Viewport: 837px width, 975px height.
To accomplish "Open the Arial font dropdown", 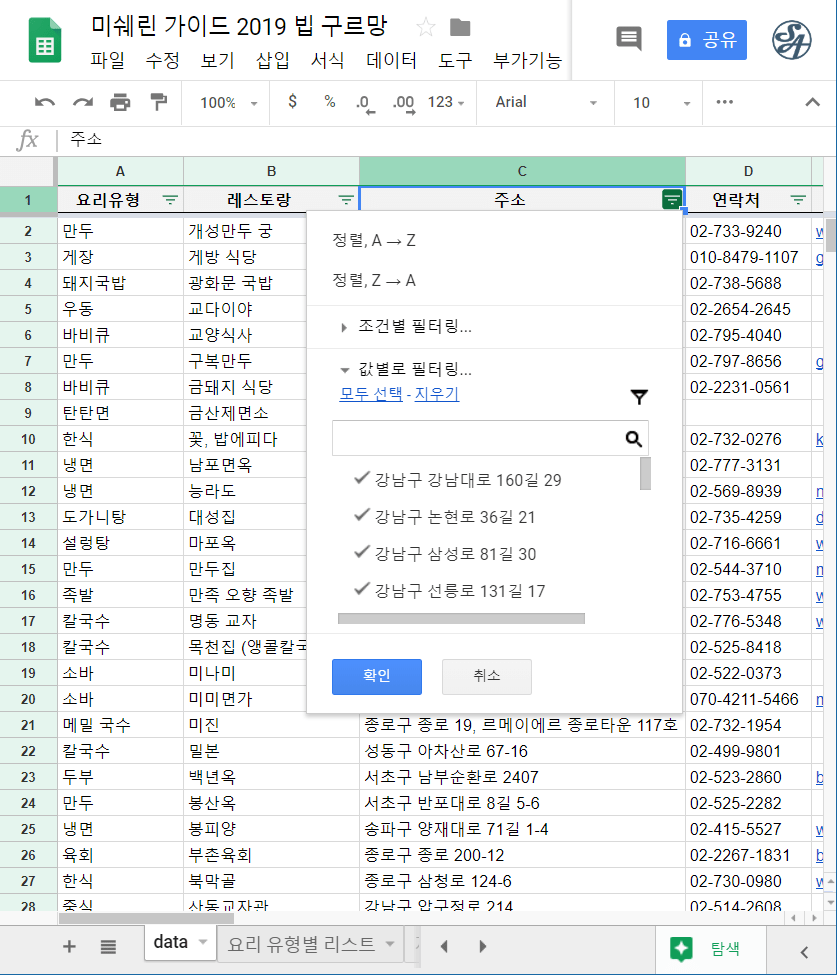I will pos(546,102).
